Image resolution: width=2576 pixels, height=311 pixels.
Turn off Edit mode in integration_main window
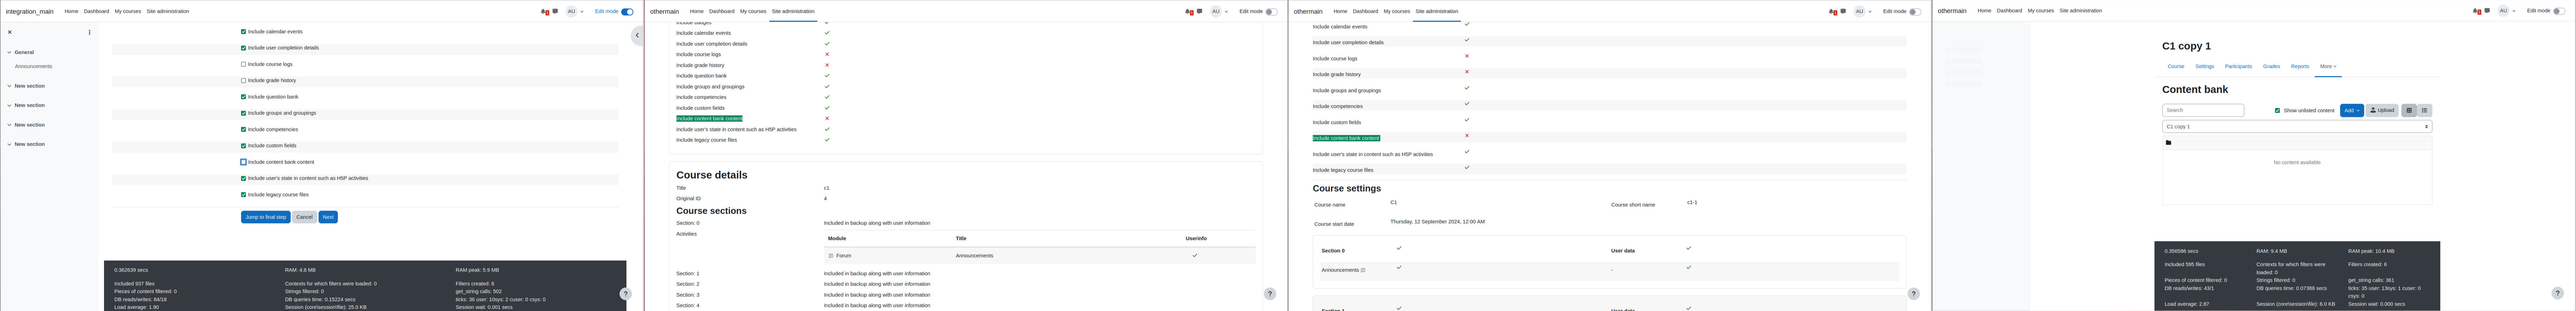(x=627, y=12)
